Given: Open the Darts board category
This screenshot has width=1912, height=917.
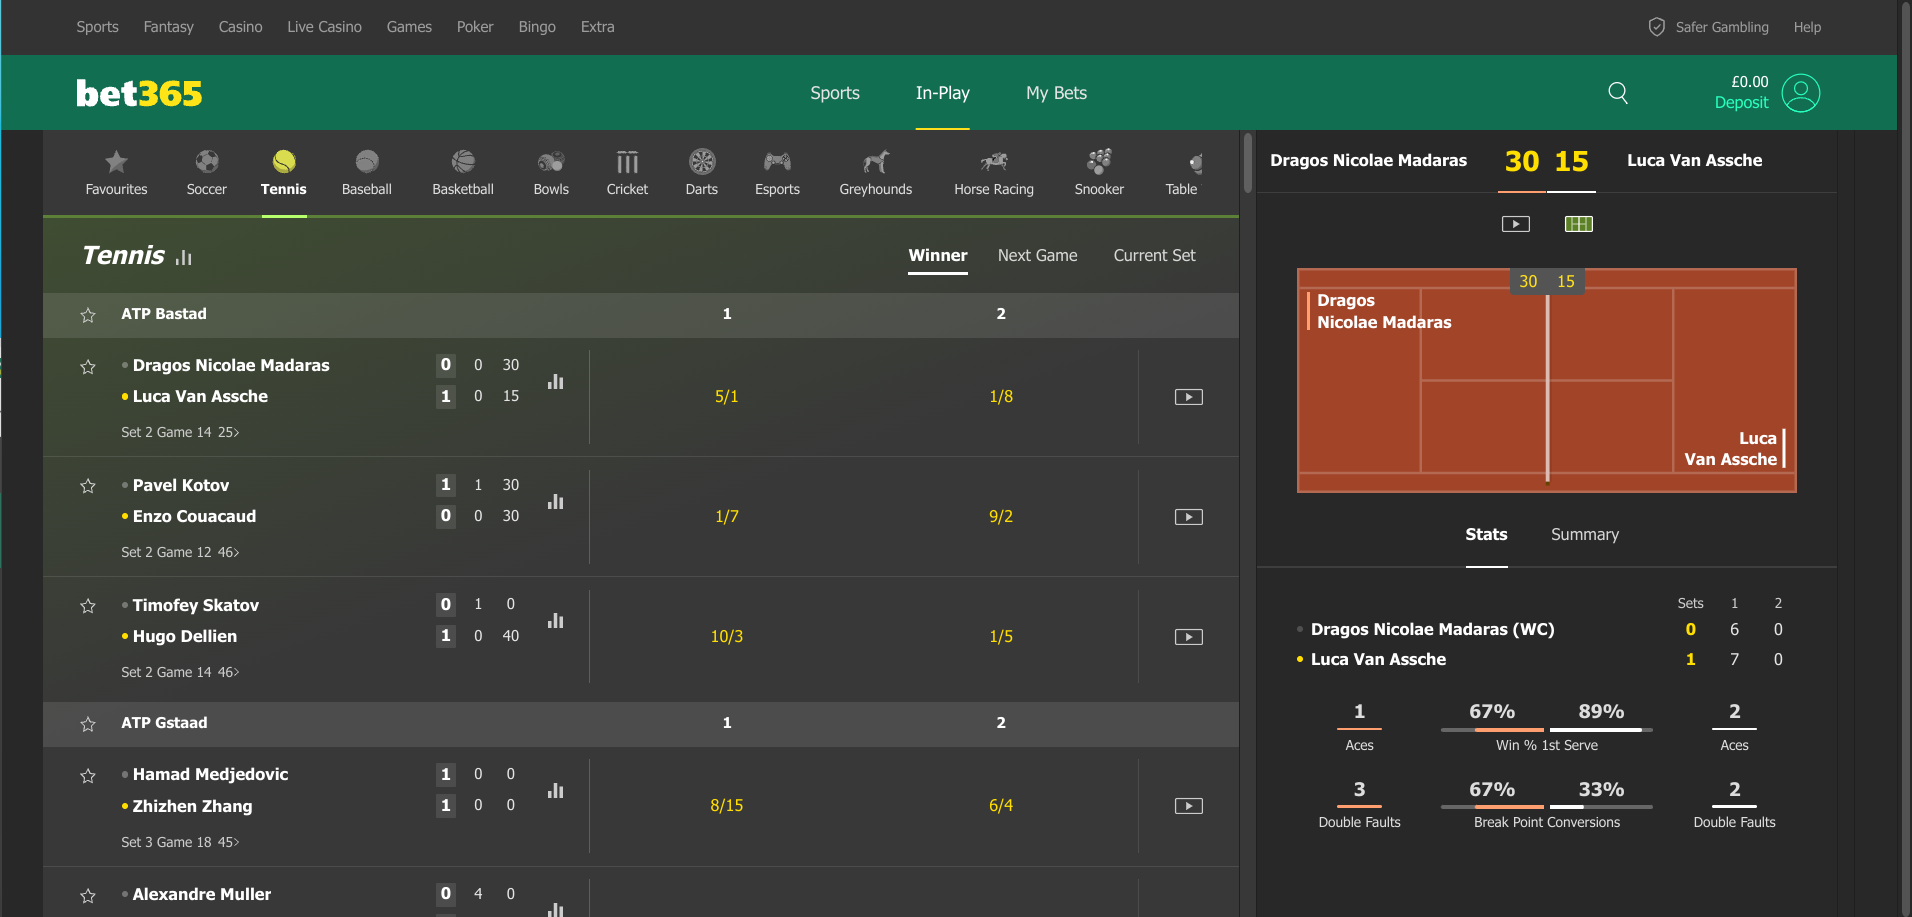Looking at the screenshot, I should (x=702, y=173).
